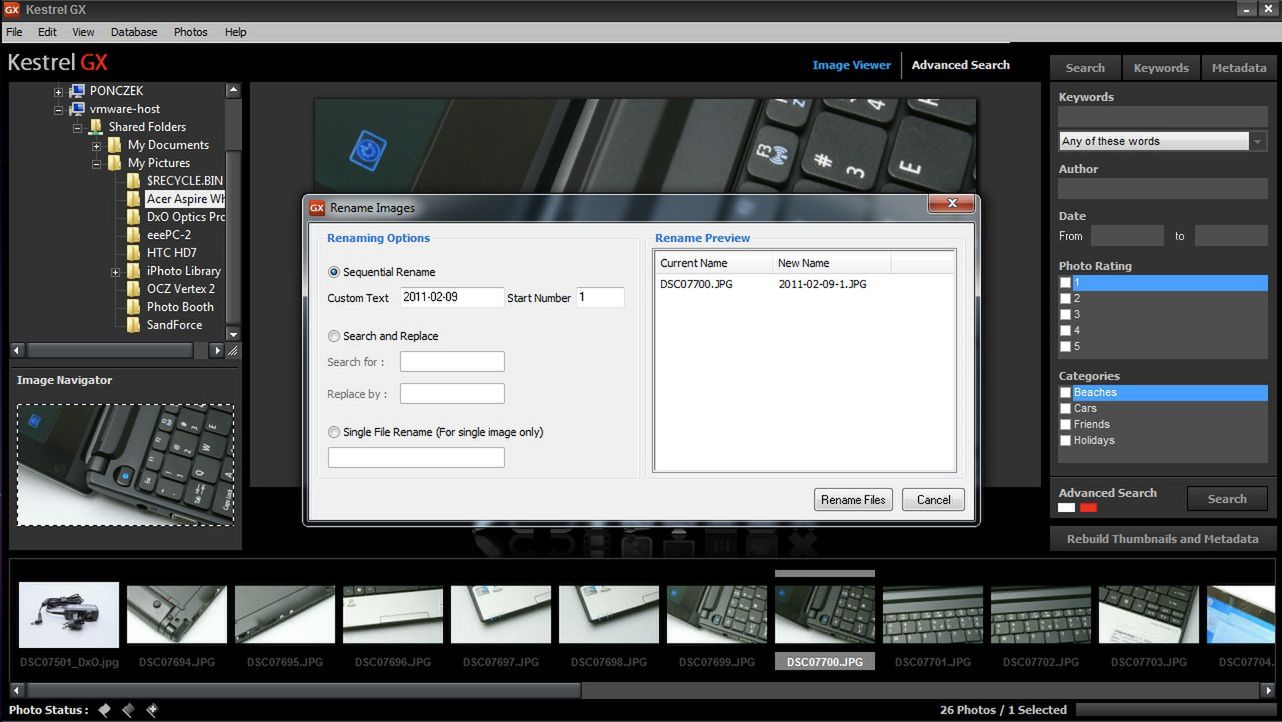Switch to the Metadata tab

point(1239,68)
